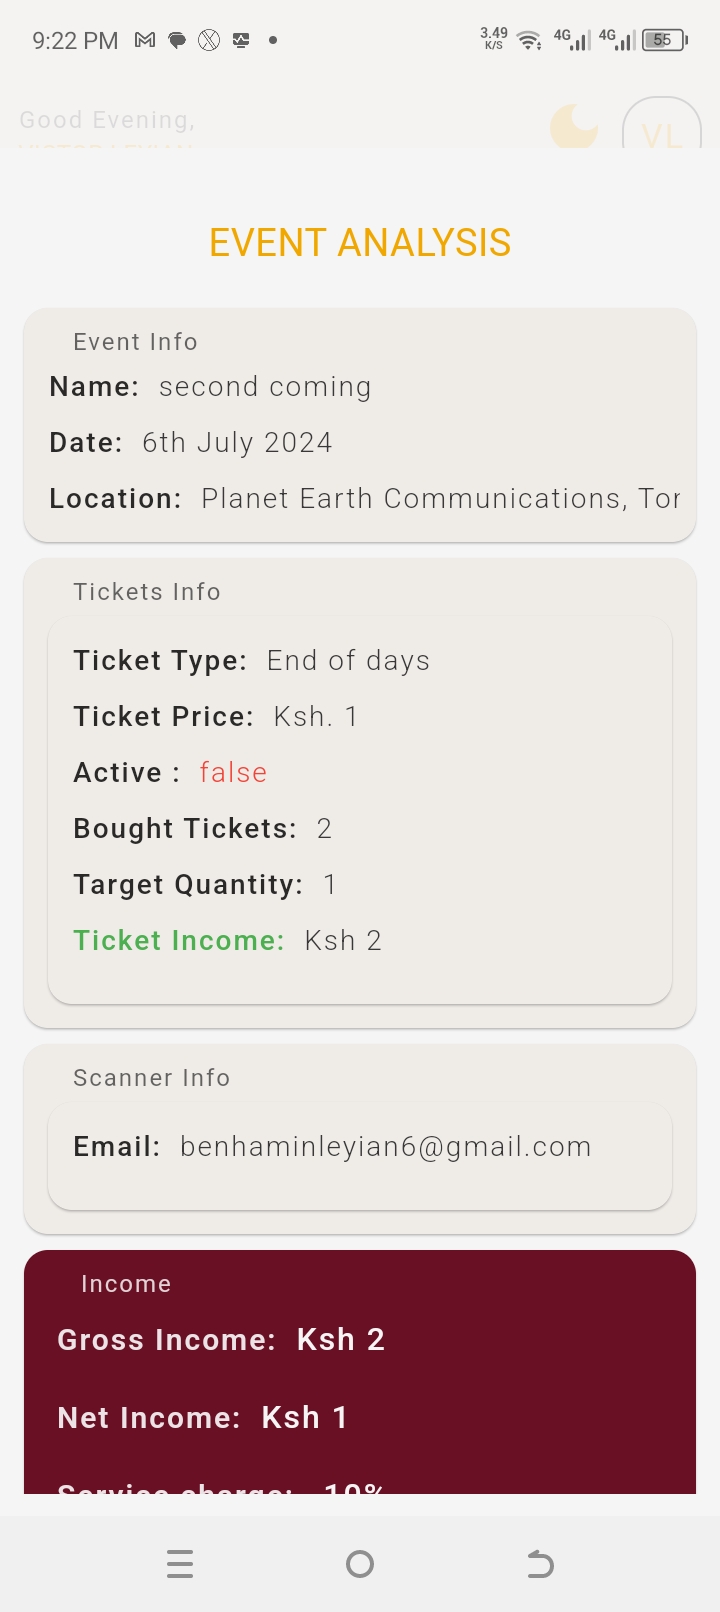The width and height of the screenshot is (720, 1612).
Task: Tap the Bought Tickets count row
Action: [202, 829]
